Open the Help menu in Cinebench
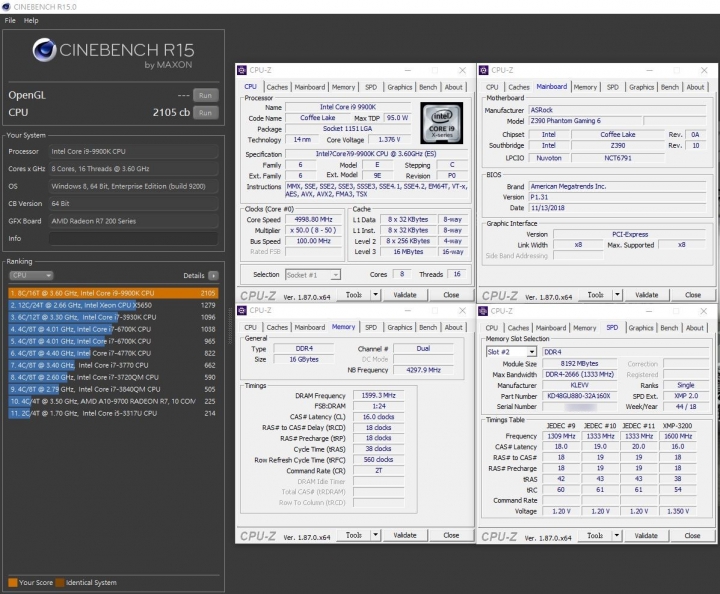This screenshot has height=594, width=720. pos(31,20)
